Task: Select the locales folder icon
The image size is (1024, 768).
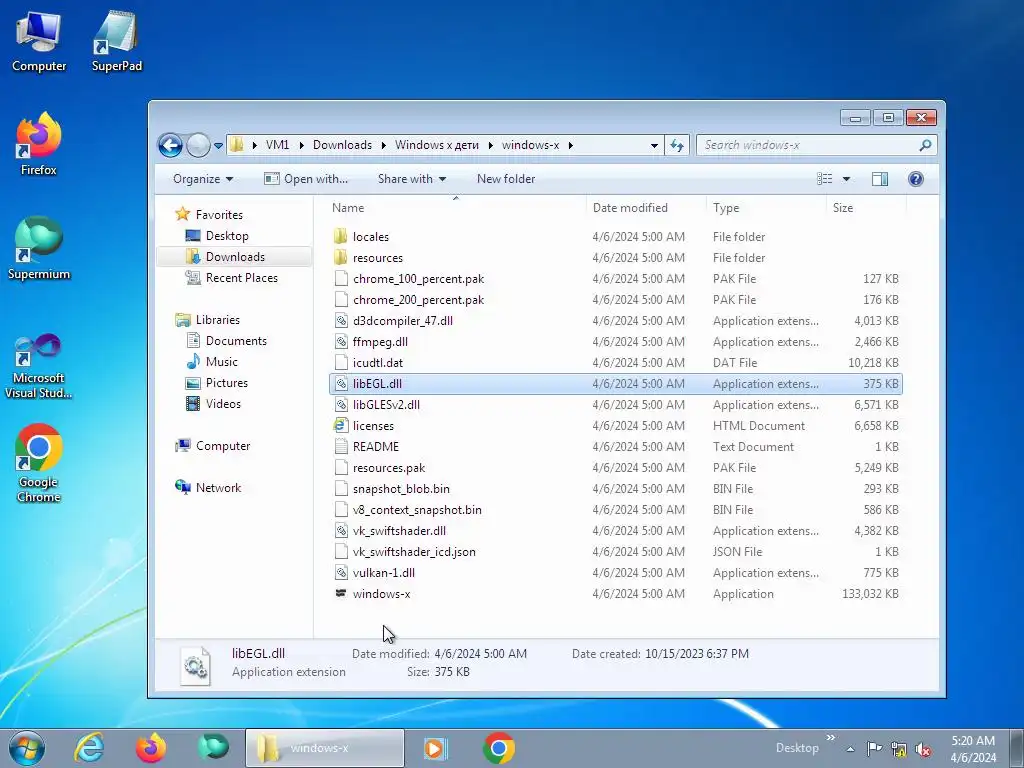Action: click(x=340, y=236)
